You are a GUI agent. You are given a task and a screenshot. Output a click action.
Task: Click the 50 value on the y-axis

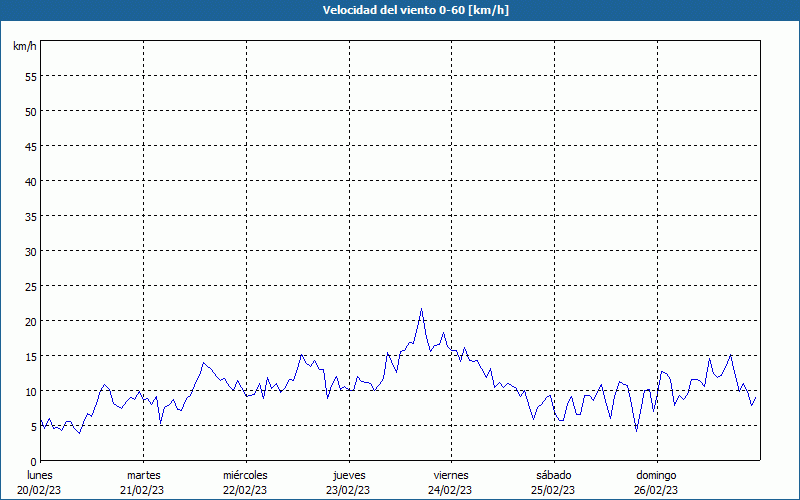point(31,112)
